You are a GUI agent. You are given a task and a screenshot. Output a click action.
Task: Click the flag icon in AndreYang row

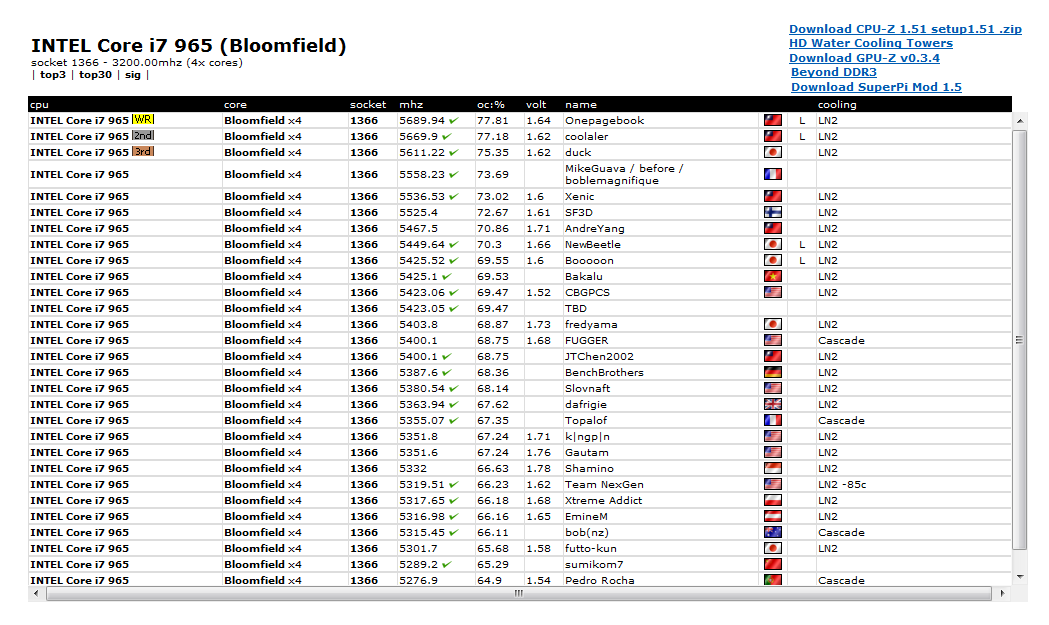773,229
